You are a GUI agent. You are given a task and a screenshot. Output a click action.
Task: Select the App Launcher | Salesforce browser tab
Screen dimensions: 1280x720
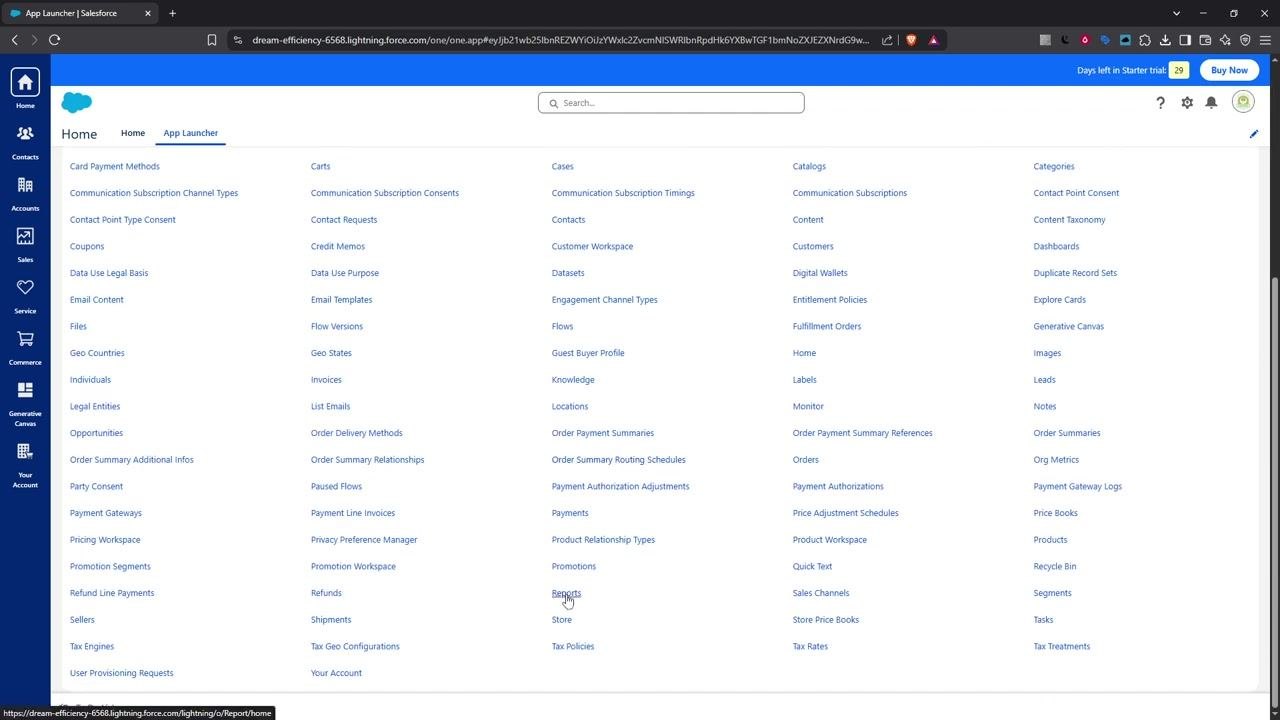coord(80,13)
